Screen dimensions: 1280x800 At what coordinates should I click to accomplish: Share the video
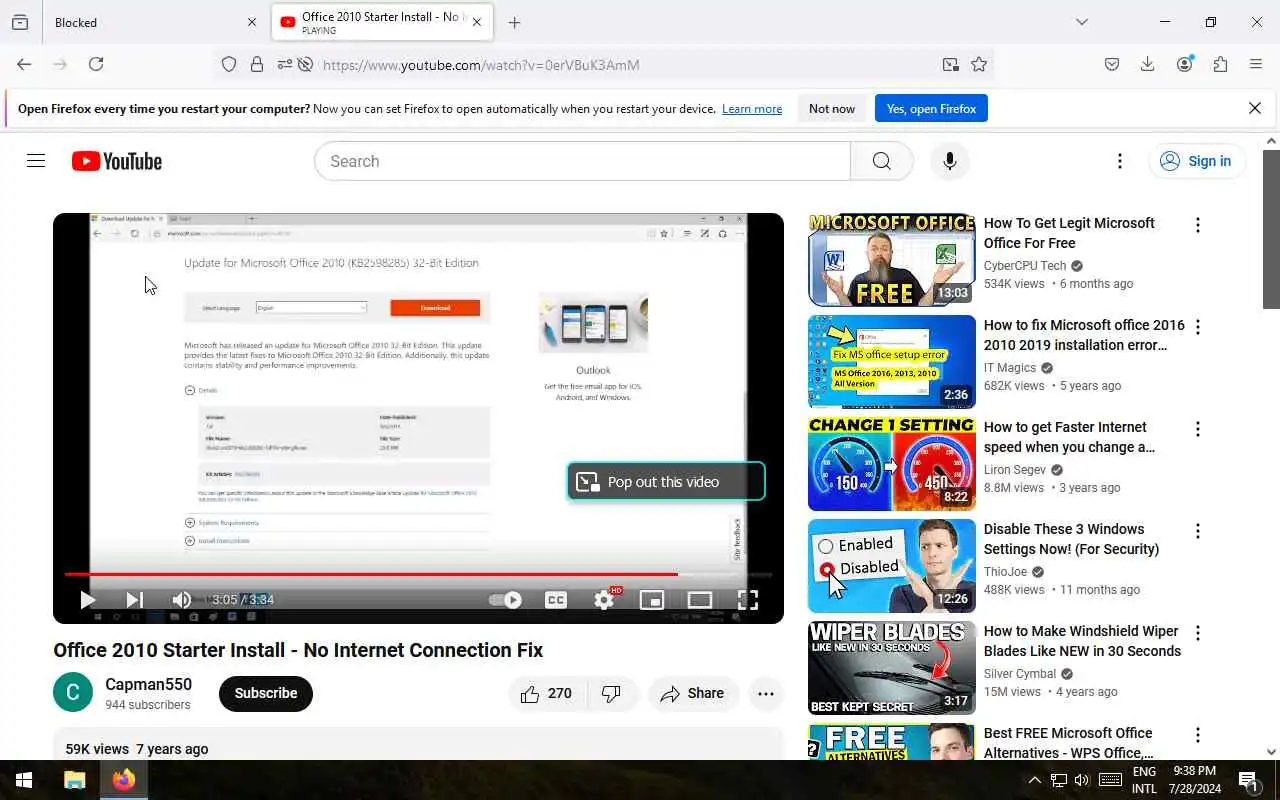pos(692,693)
